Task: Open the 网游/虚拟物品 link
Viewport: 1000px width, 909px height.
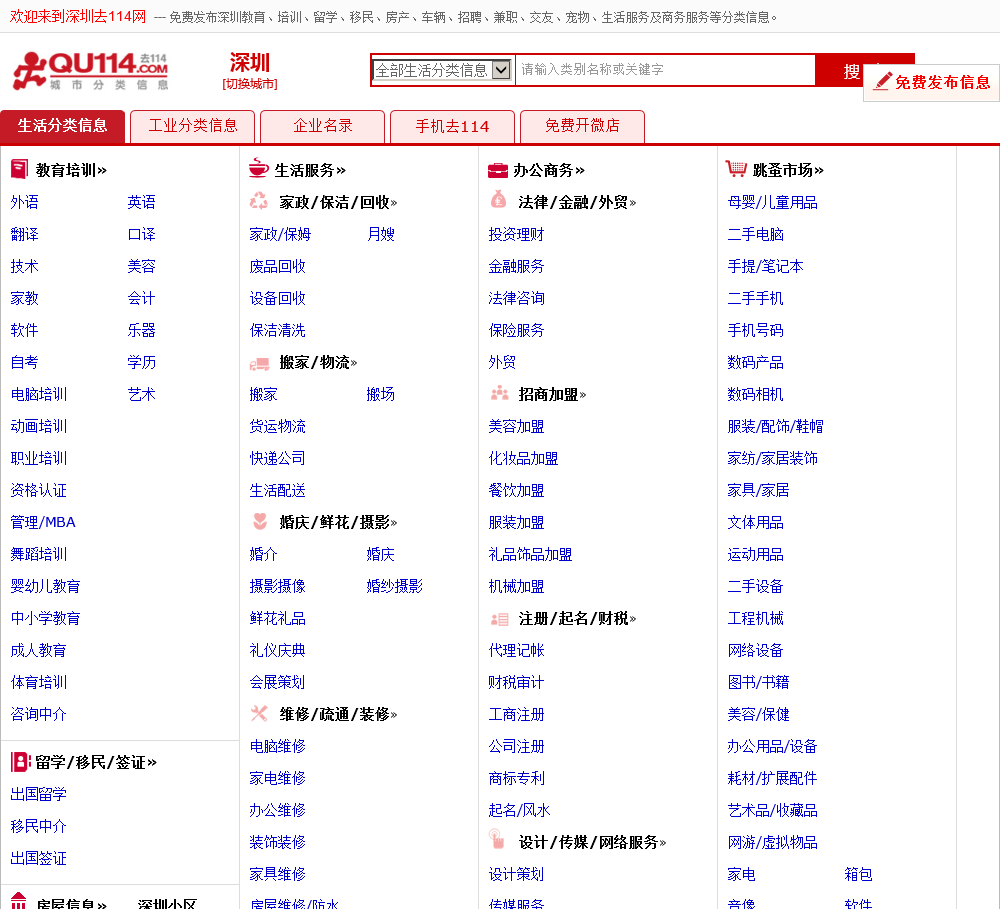Action: point(772,842)
